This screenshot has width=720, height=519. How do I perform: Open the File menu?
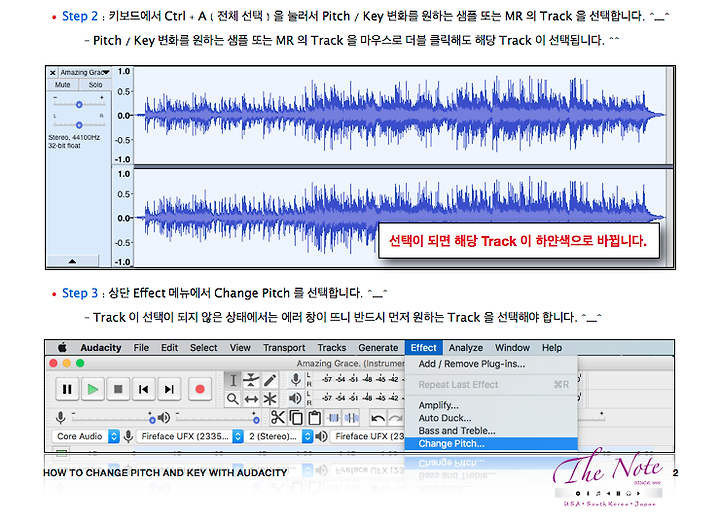coord(141,348)
